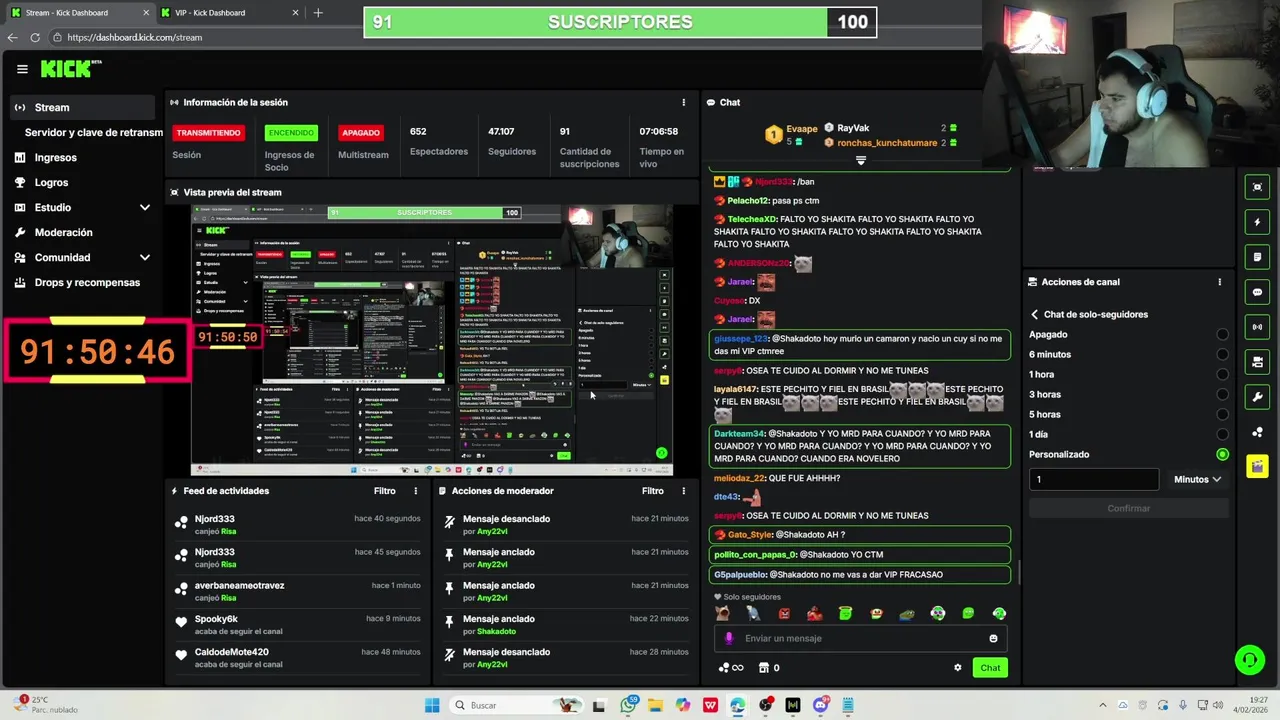Click the document icon in right toolbar

(1257, 257)
